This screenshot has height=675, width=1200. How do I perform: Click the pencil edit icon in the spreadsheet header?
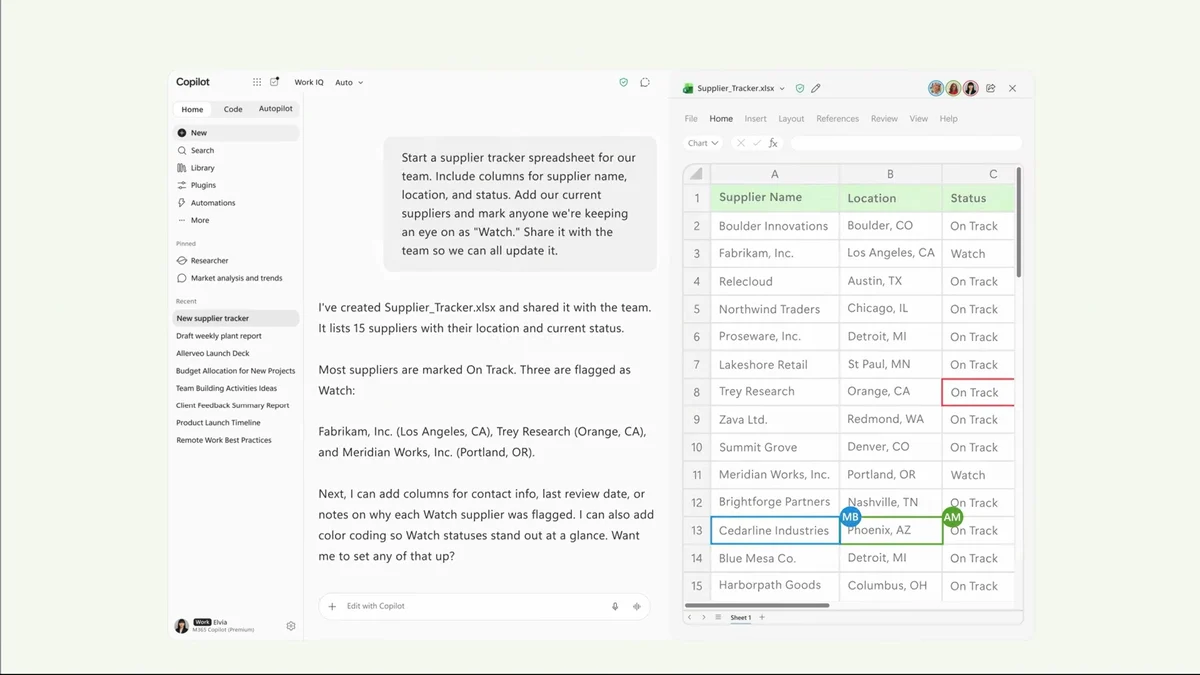click(x=816, y=88)
